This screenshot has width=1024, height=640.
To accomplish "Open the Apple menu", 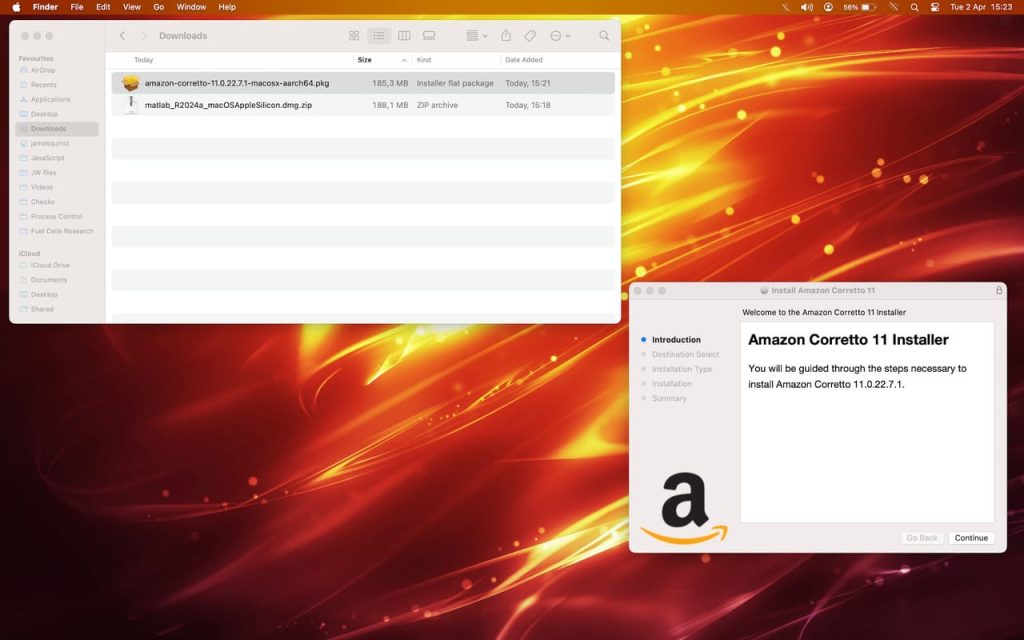I will [16, 7].
